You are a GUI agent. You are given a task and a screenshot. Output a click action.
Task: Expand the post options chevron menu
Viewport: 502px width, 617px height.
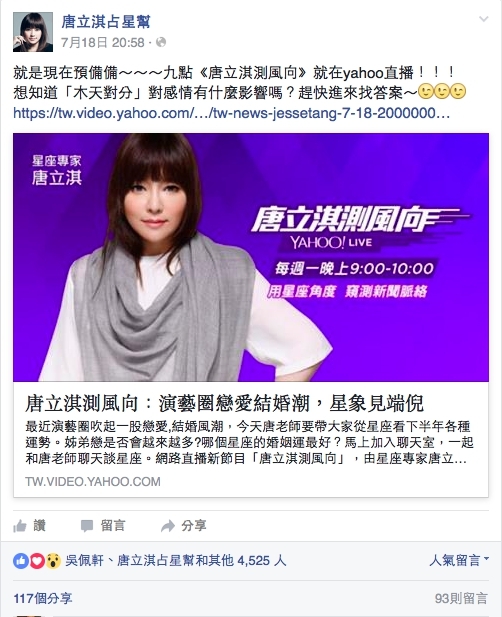pos(484,19)
